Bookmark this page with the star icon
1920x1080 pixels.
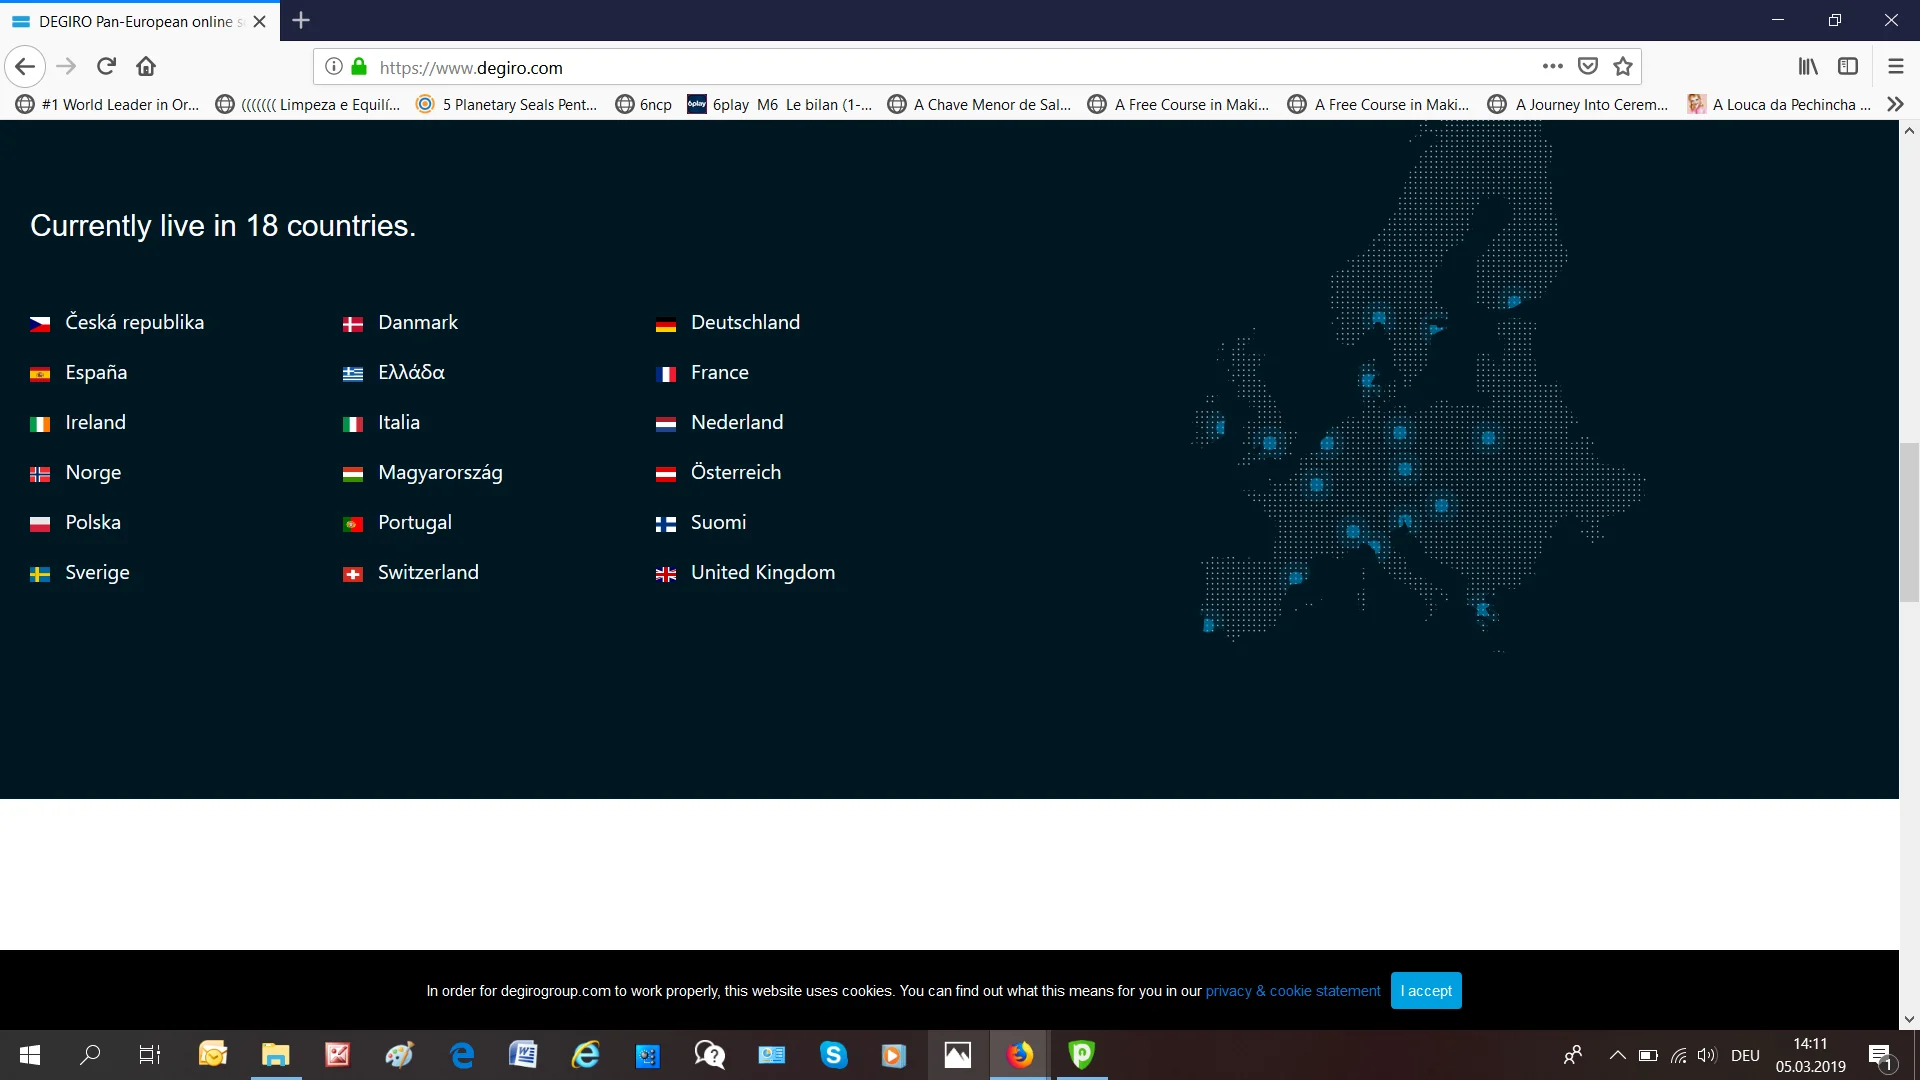pos(1623,67)
